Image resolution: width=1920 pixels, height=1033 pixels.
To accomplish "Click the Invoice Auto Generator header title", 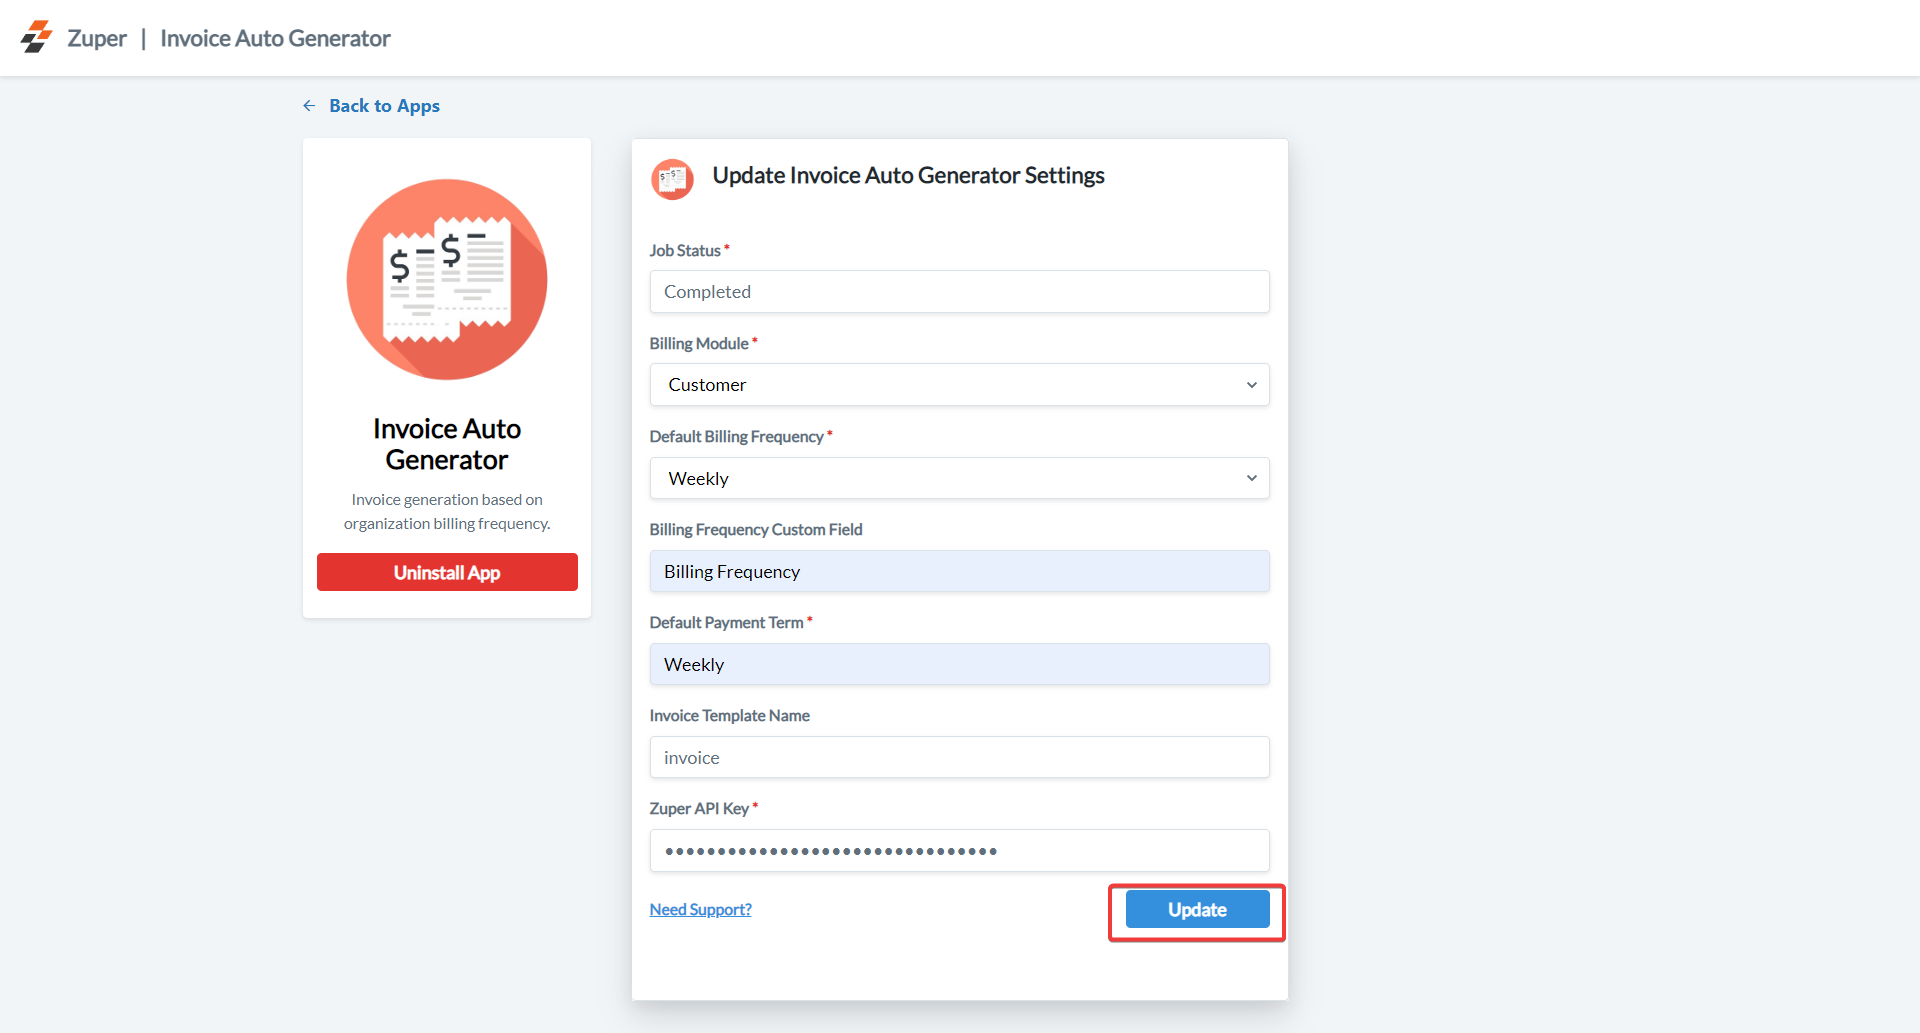I will pyautogui.click(x=275, y=38).
